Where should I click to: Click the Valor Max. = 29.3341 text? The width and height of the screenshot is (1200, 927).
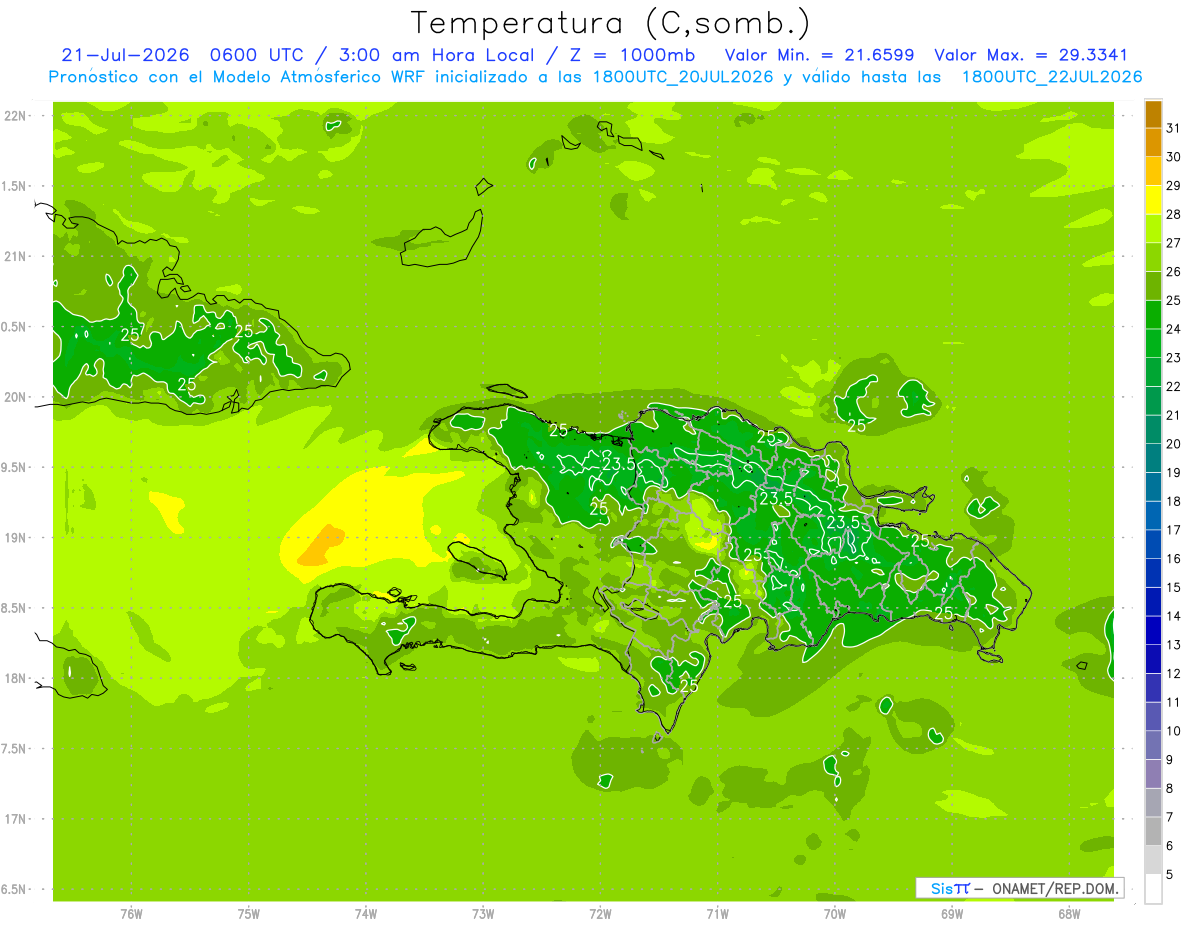(x=1031, y=55)
